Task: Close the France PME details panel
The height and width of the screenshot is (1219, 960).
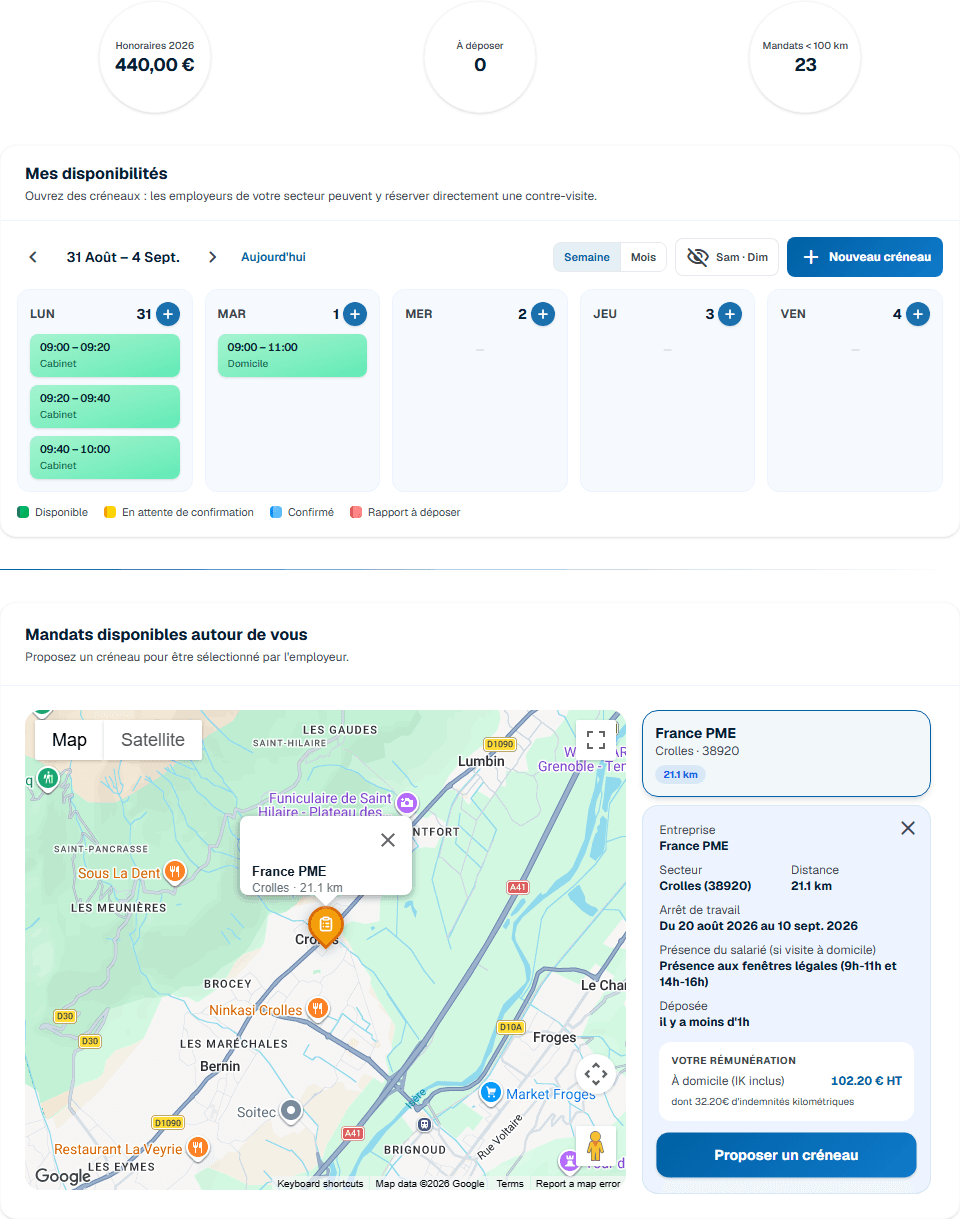Action: pos(908,828)
